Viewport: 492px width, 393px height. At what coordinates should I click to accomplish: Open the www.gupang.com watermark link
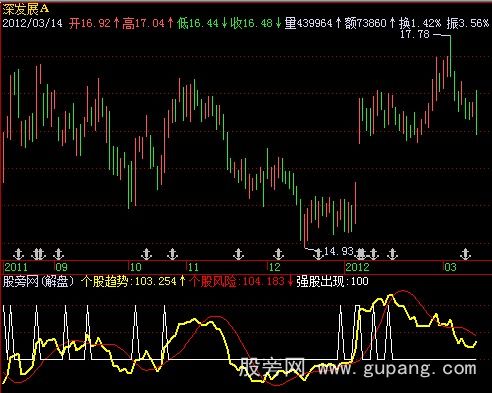click(x=397, y=368)
